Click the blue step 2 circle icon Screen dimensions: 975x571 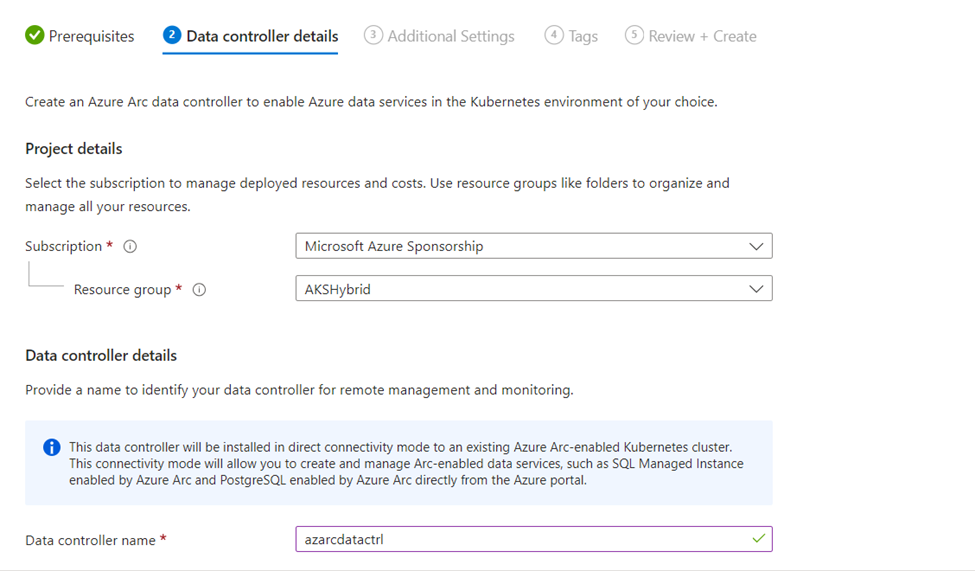click(x=172, y=35)
